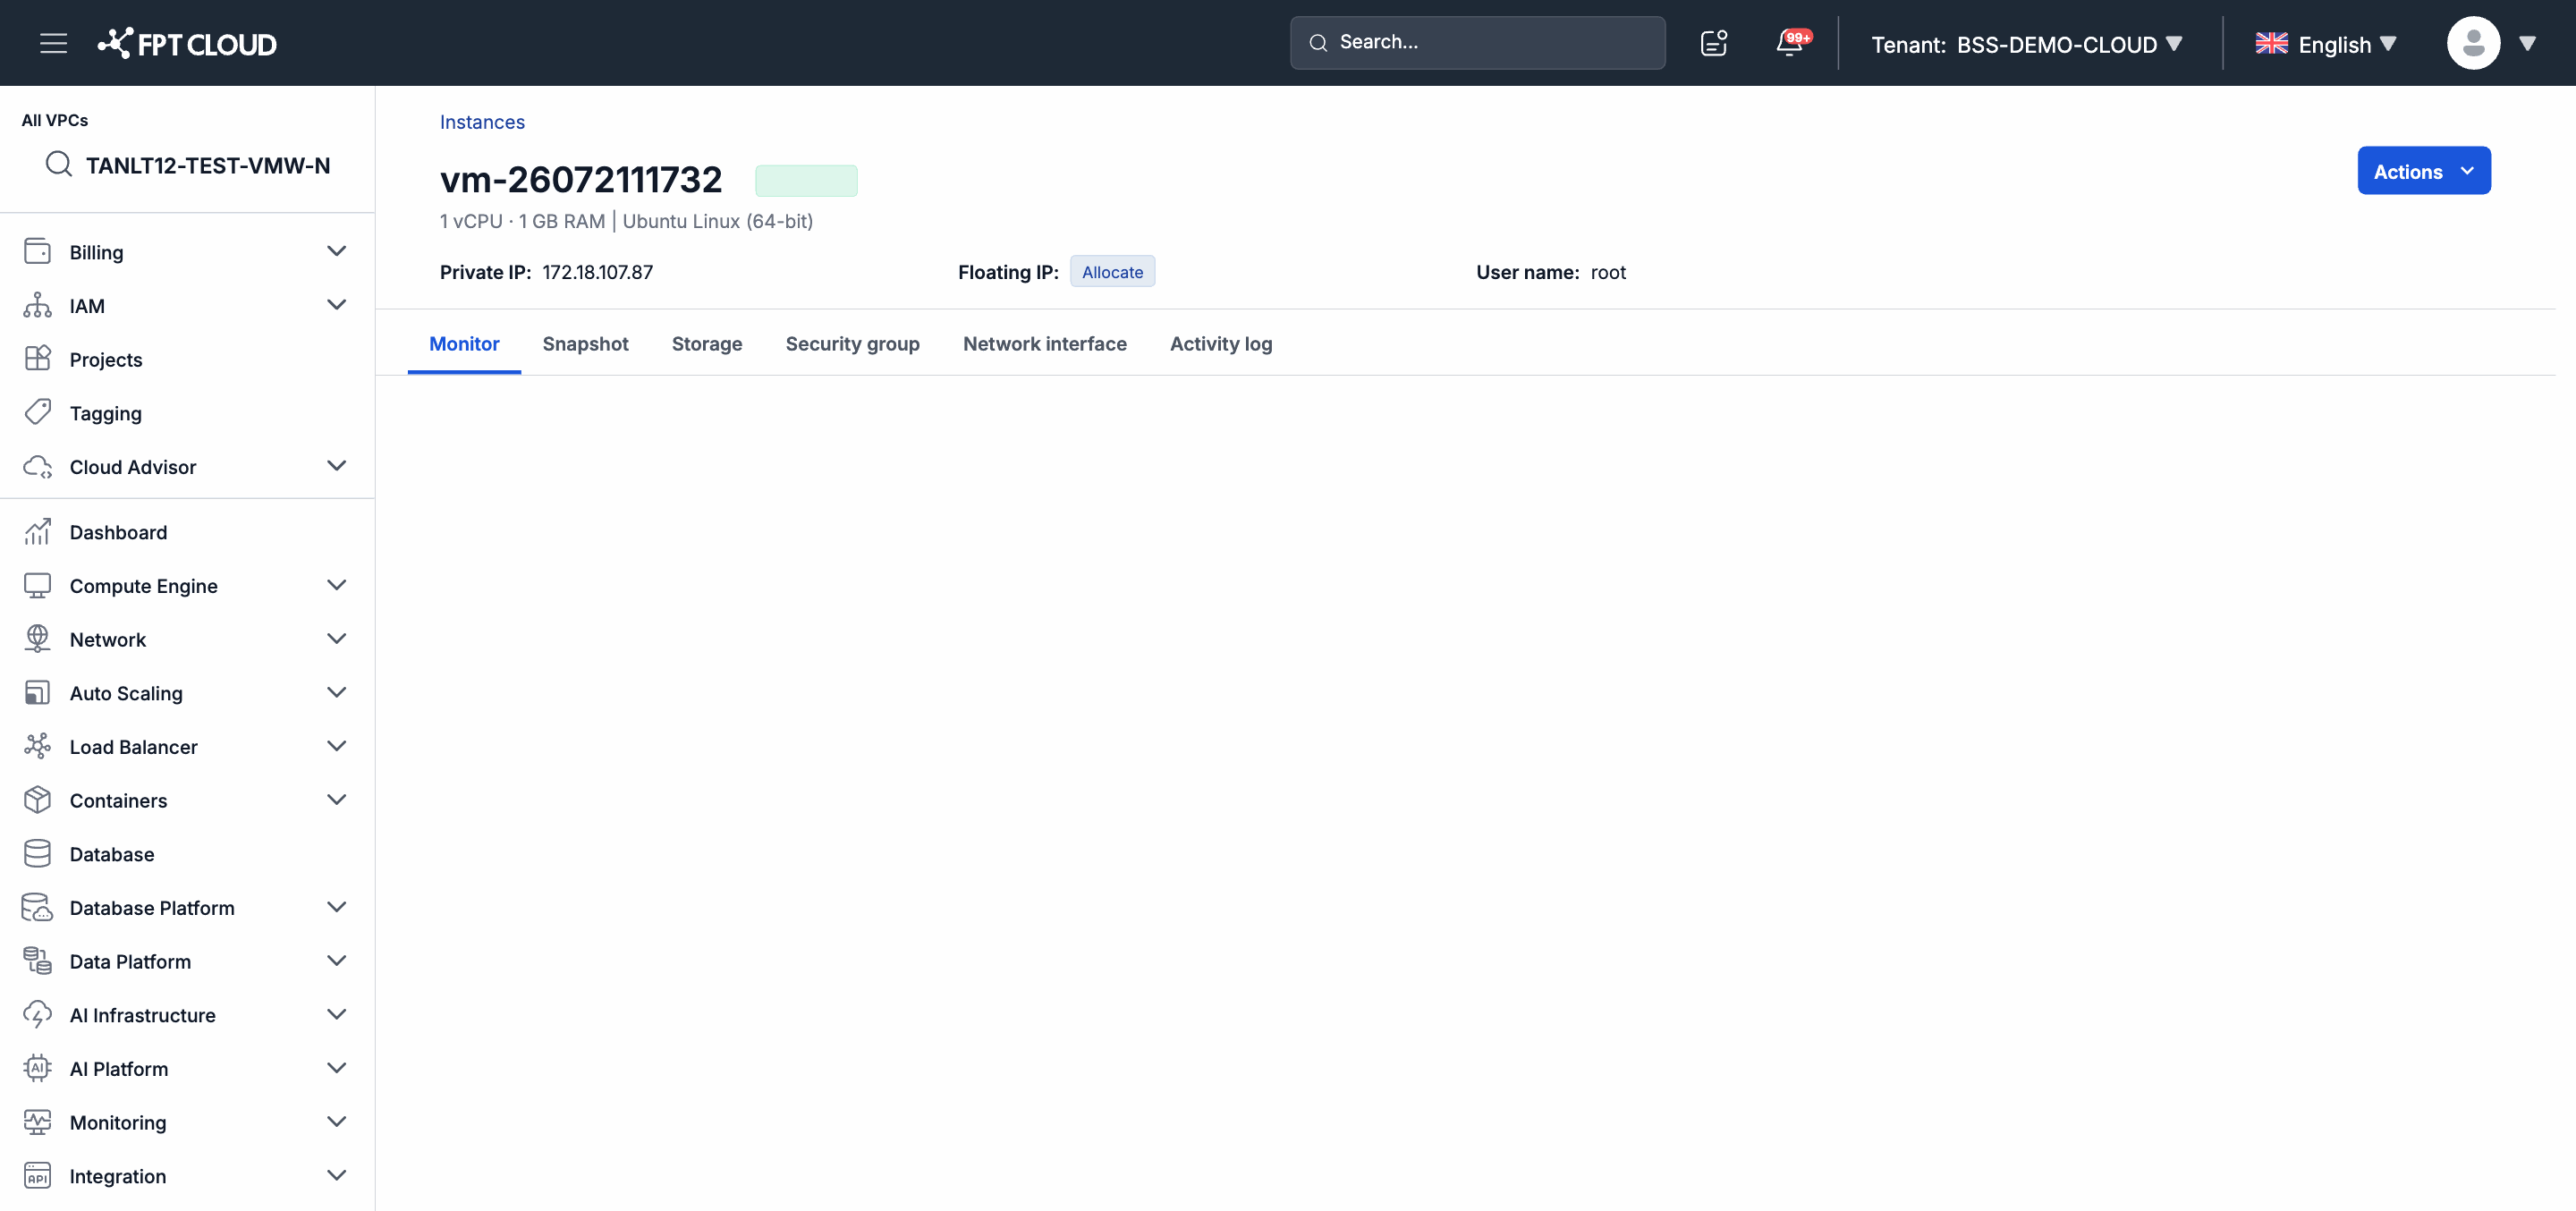Screen dimensions: 2576x1211
Task: Expand the Data Platform chevron
Action: [337, 960]
